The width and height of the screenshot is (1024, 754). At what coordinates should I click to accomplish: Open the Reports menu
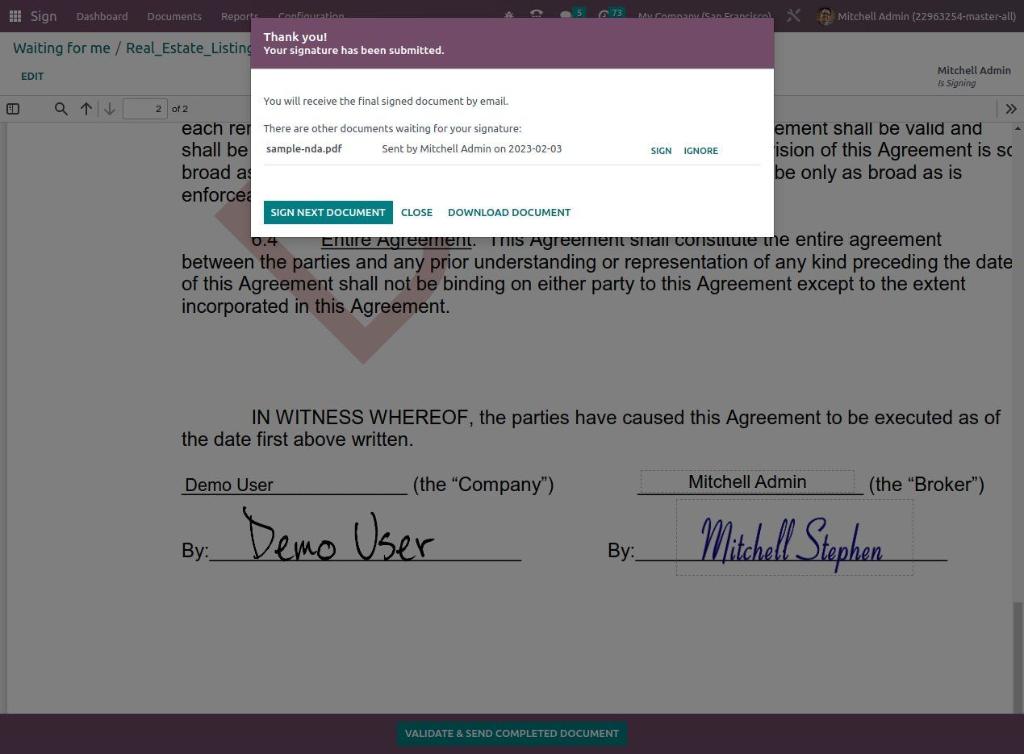(x=237, y=16)
